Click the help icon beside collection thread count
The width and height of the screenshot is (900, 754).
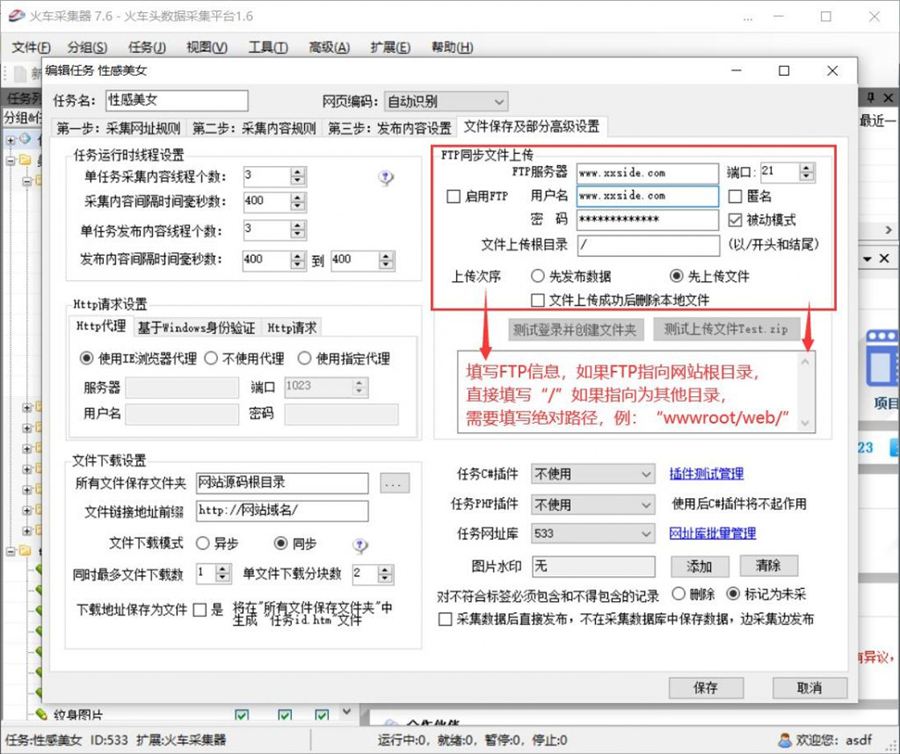tap(385, 177)
